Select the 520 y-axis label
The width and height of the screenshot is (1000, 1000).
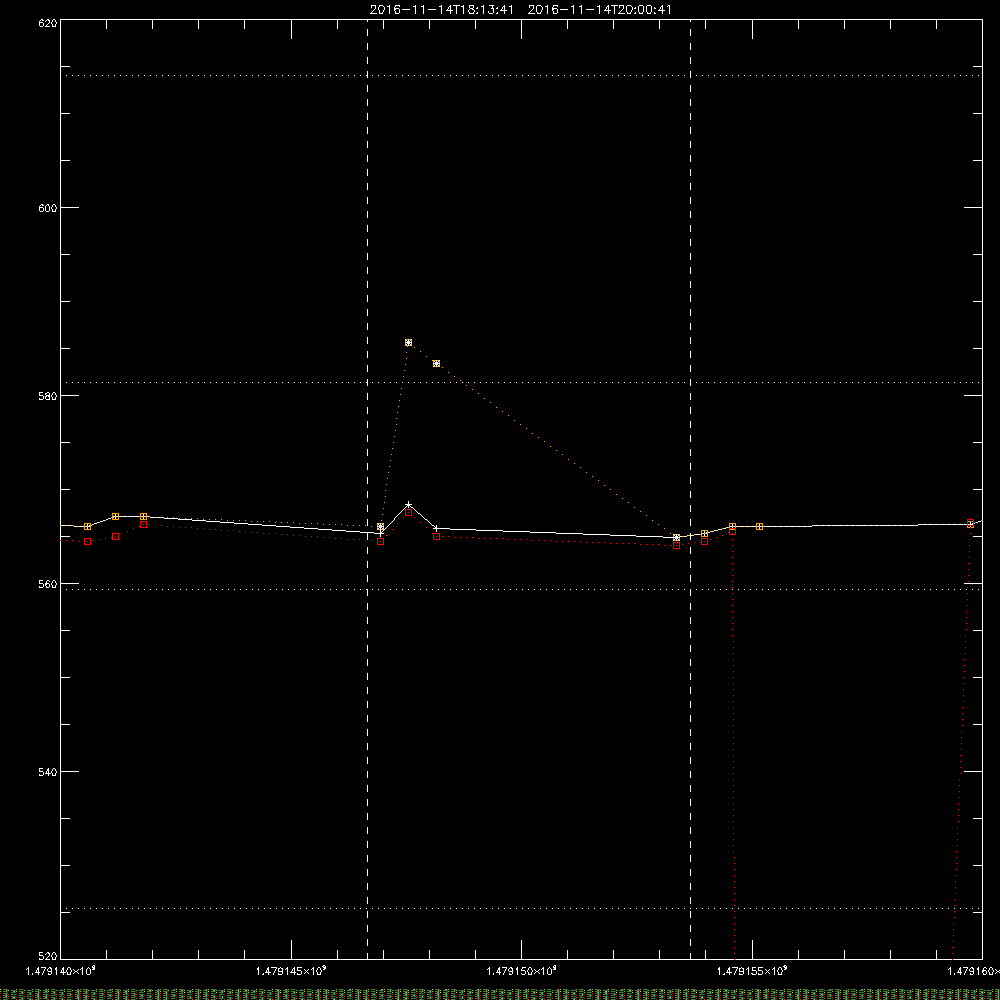48,956
